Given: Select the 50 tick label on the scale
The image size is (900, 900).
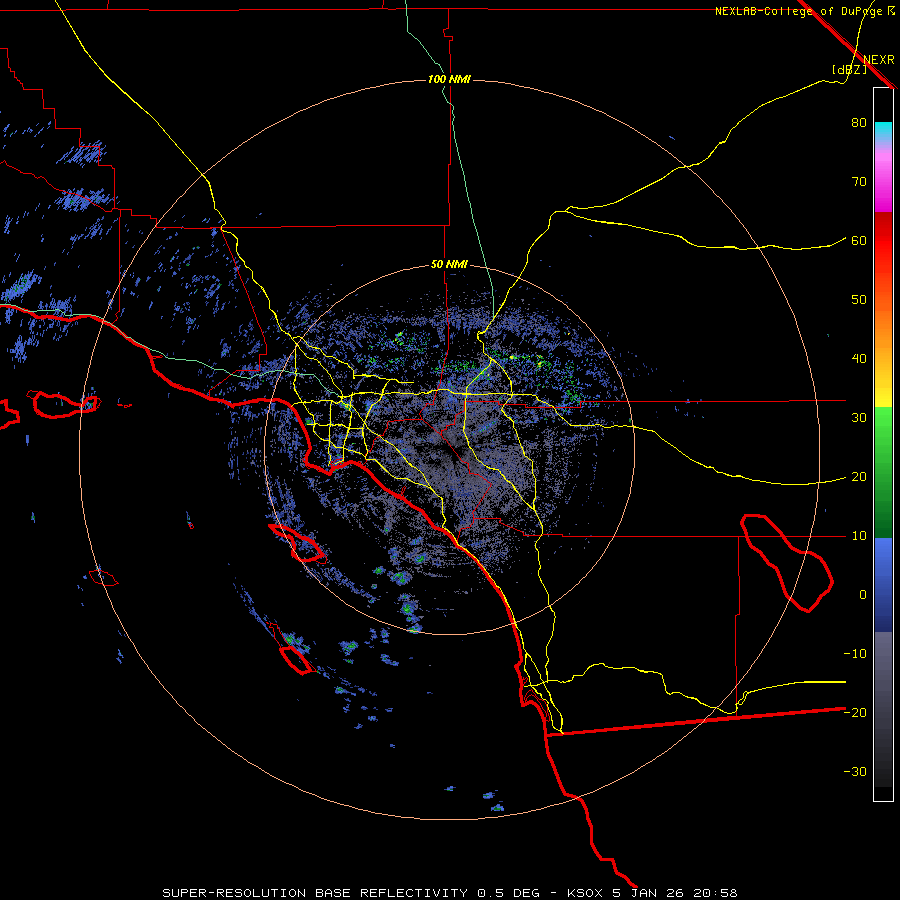Looking at the screenshot, I should tap(859, 300).
